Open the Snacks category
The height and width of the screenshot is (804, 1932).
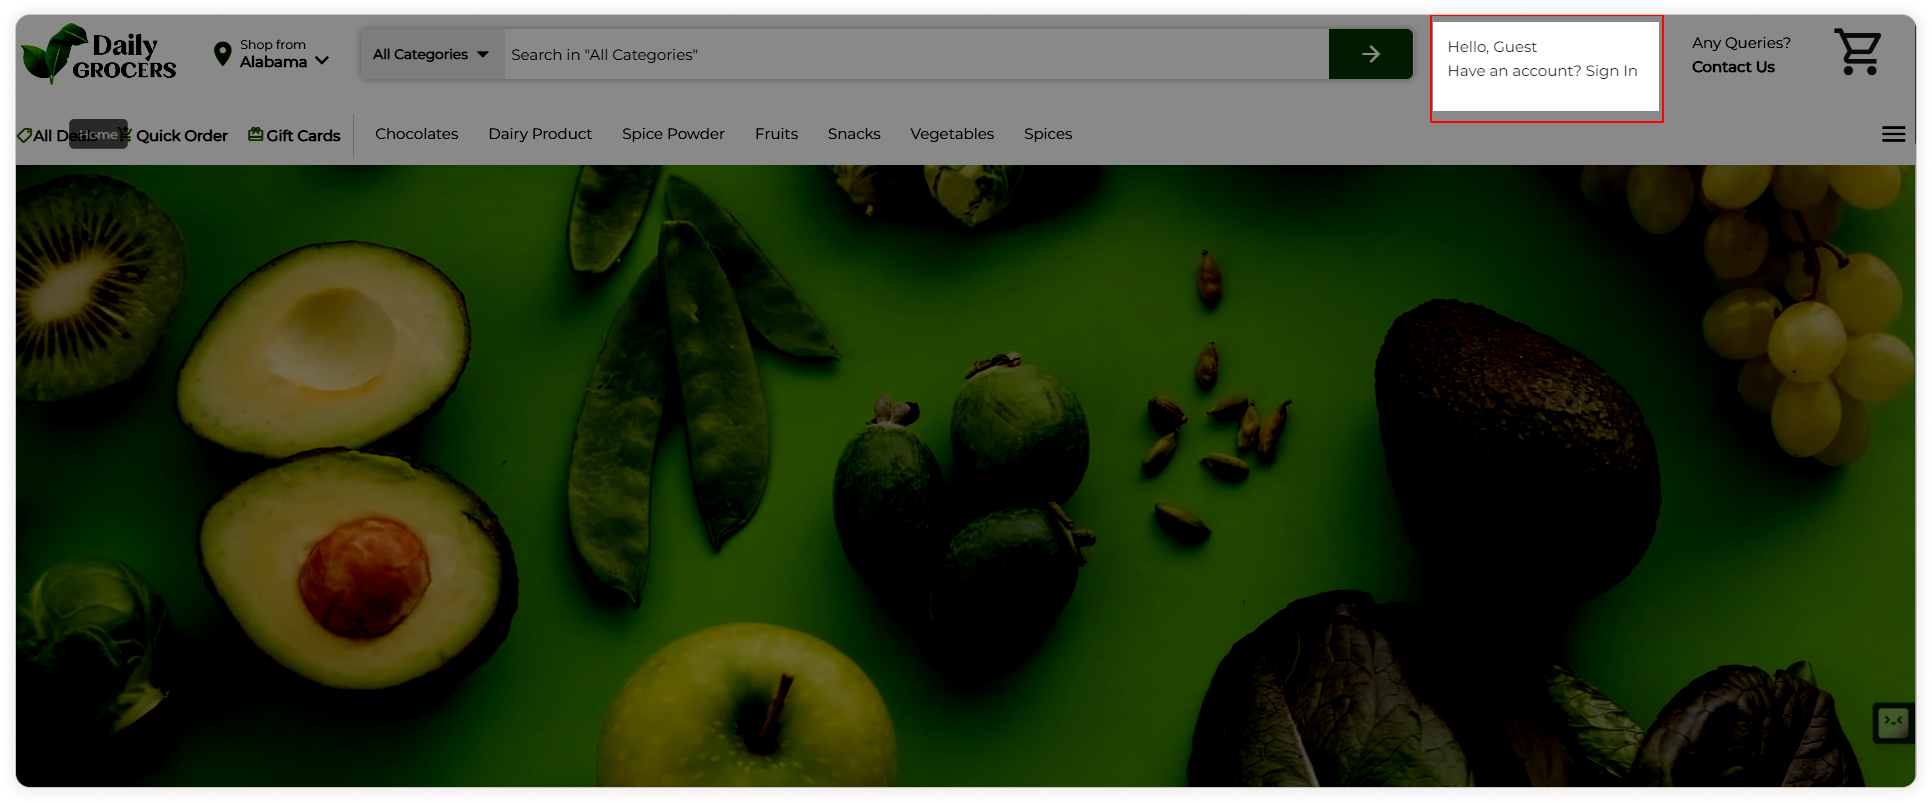[x=854, y=134]
